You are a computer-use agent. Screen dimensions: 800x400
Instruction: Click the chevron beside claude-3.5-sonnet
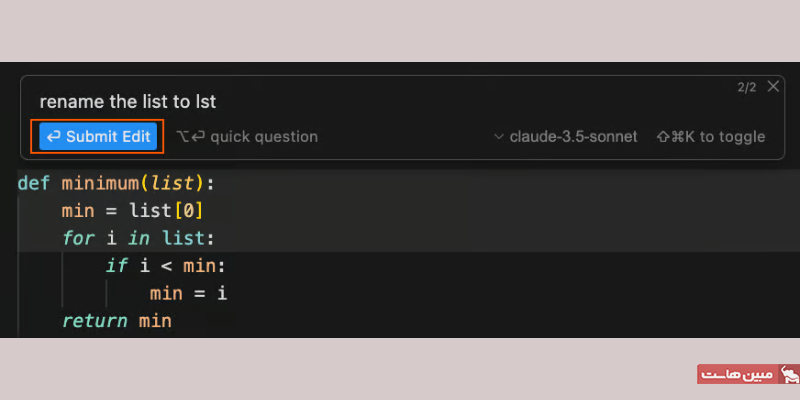point(499,137)
